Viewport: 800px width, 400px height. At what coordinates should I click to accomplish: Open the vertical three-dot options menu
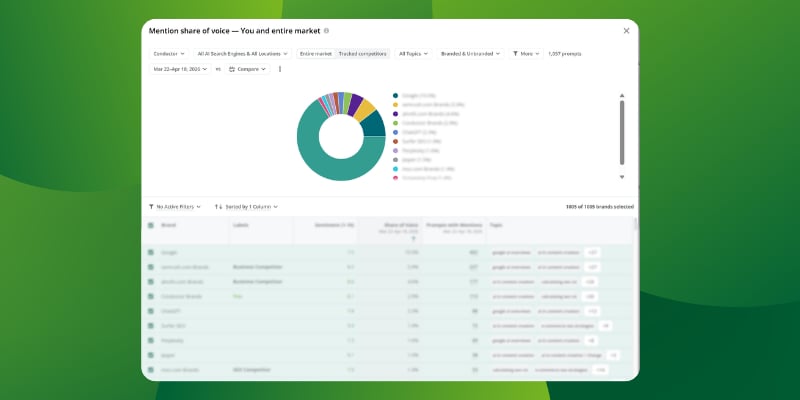click(280, 69)
